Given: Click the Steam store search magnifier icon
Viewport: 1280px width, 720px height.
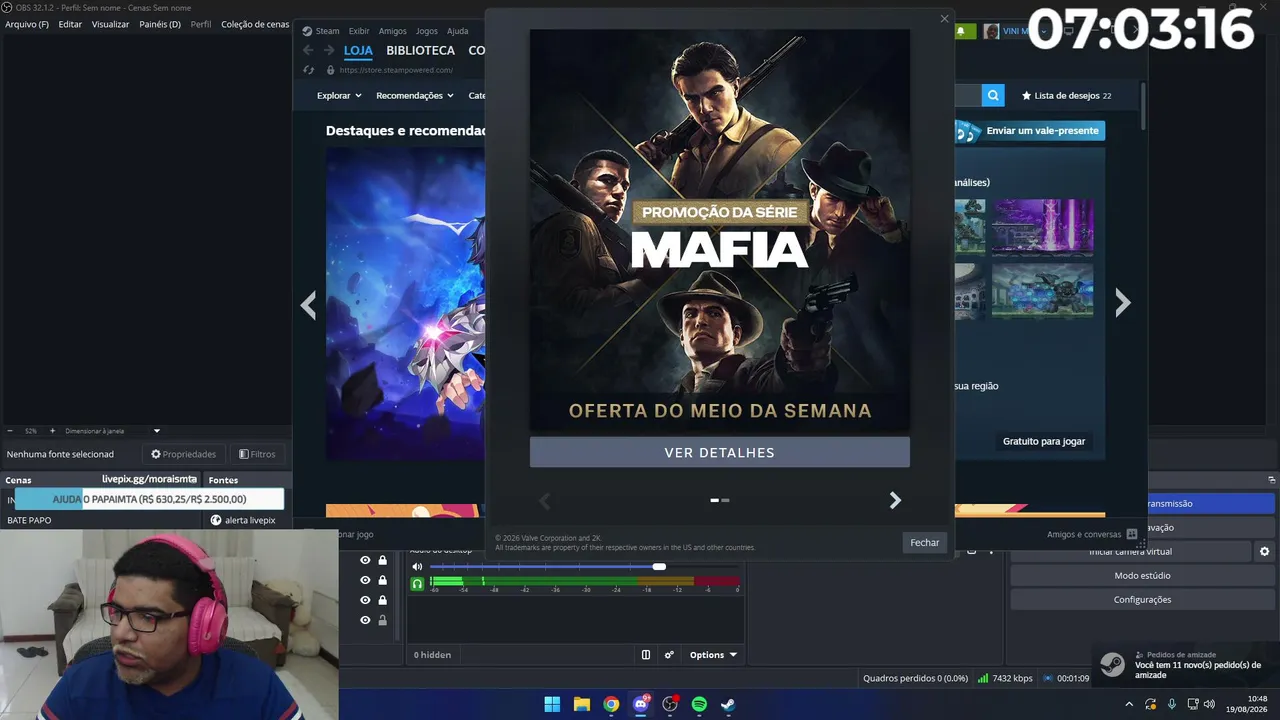Looking at the screenshot, I should 993,95.
